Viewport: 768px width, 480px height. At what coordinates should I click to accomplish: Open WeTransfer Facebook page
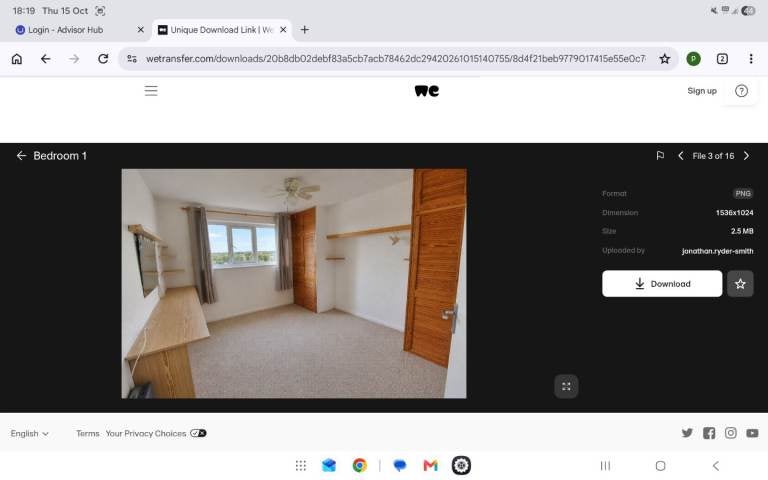pyautogui.click(x=709, y=433)
